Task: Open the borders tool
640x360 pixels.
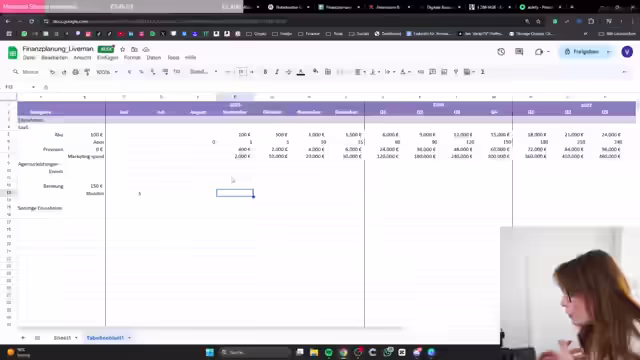Action: click(328, 72)
